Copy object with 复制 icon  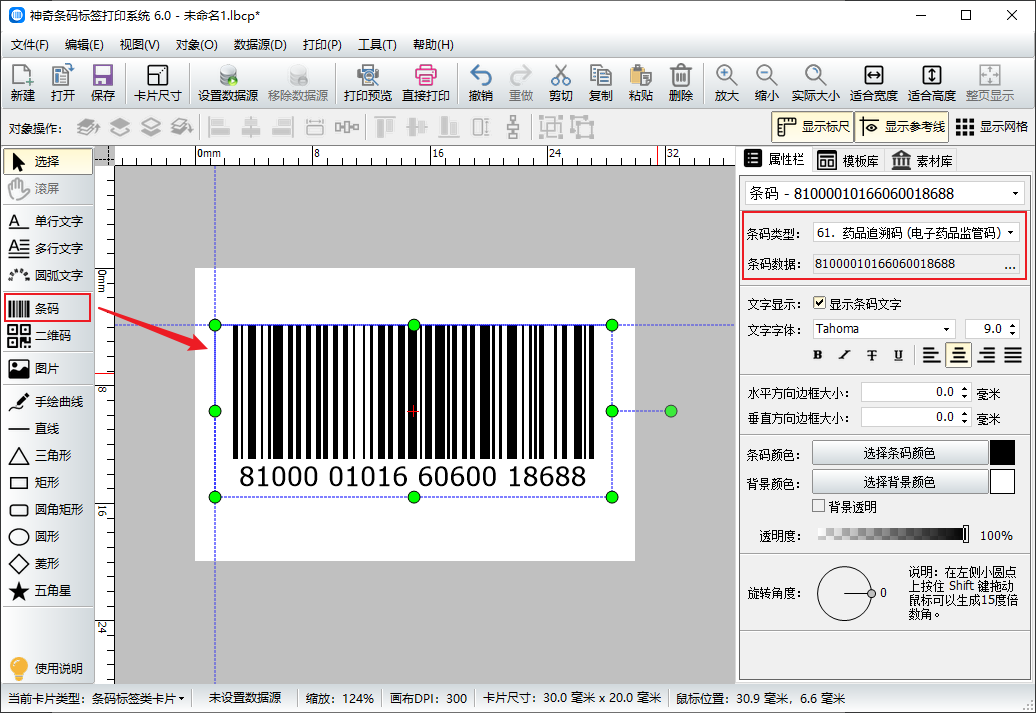(601, 83)
